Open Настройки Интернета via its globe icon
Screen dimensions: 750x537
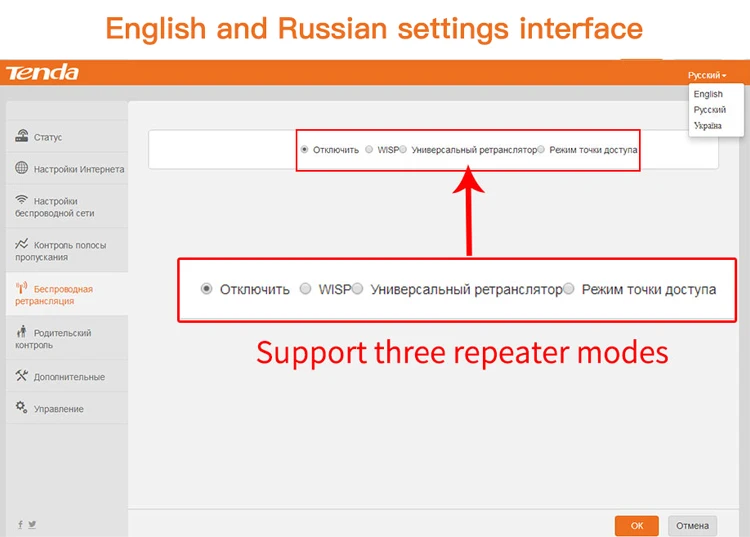(x=22, y=168)
